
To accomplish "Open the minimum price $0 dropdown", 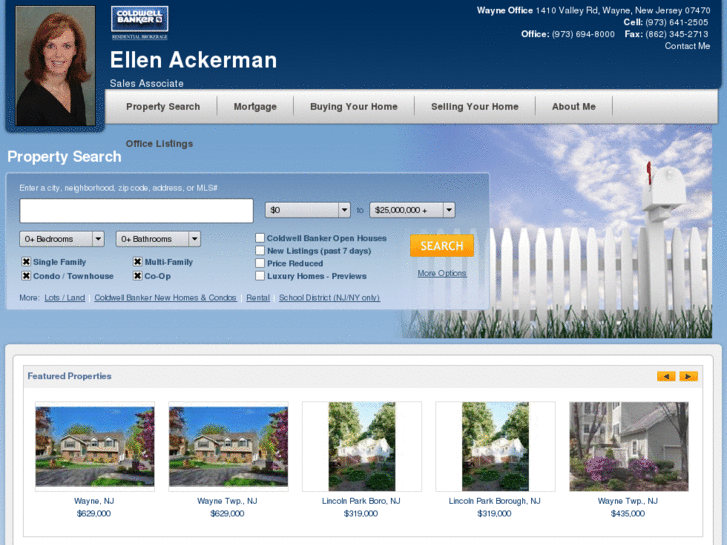I will pos(307,210).
